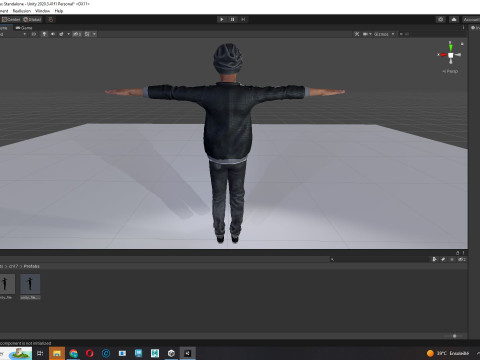
Task: Open the component tools icon in the scene toolbar
Action: pos(357,34)
